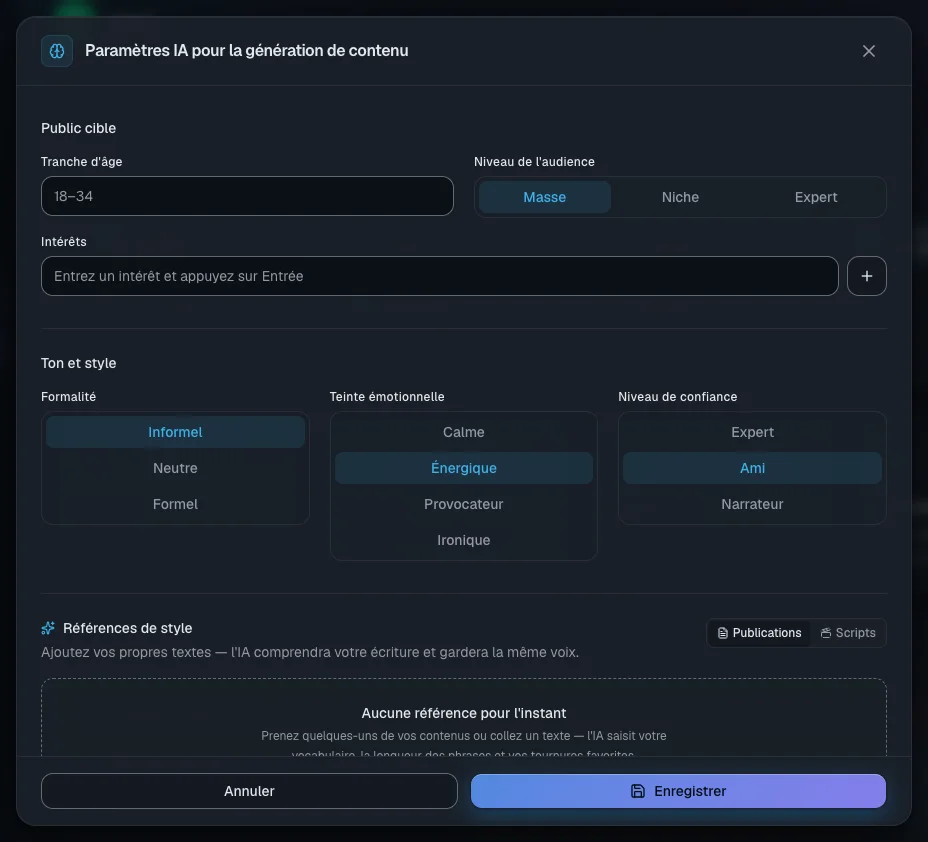Click the Niveau de confiance label

tap(677, 396)
